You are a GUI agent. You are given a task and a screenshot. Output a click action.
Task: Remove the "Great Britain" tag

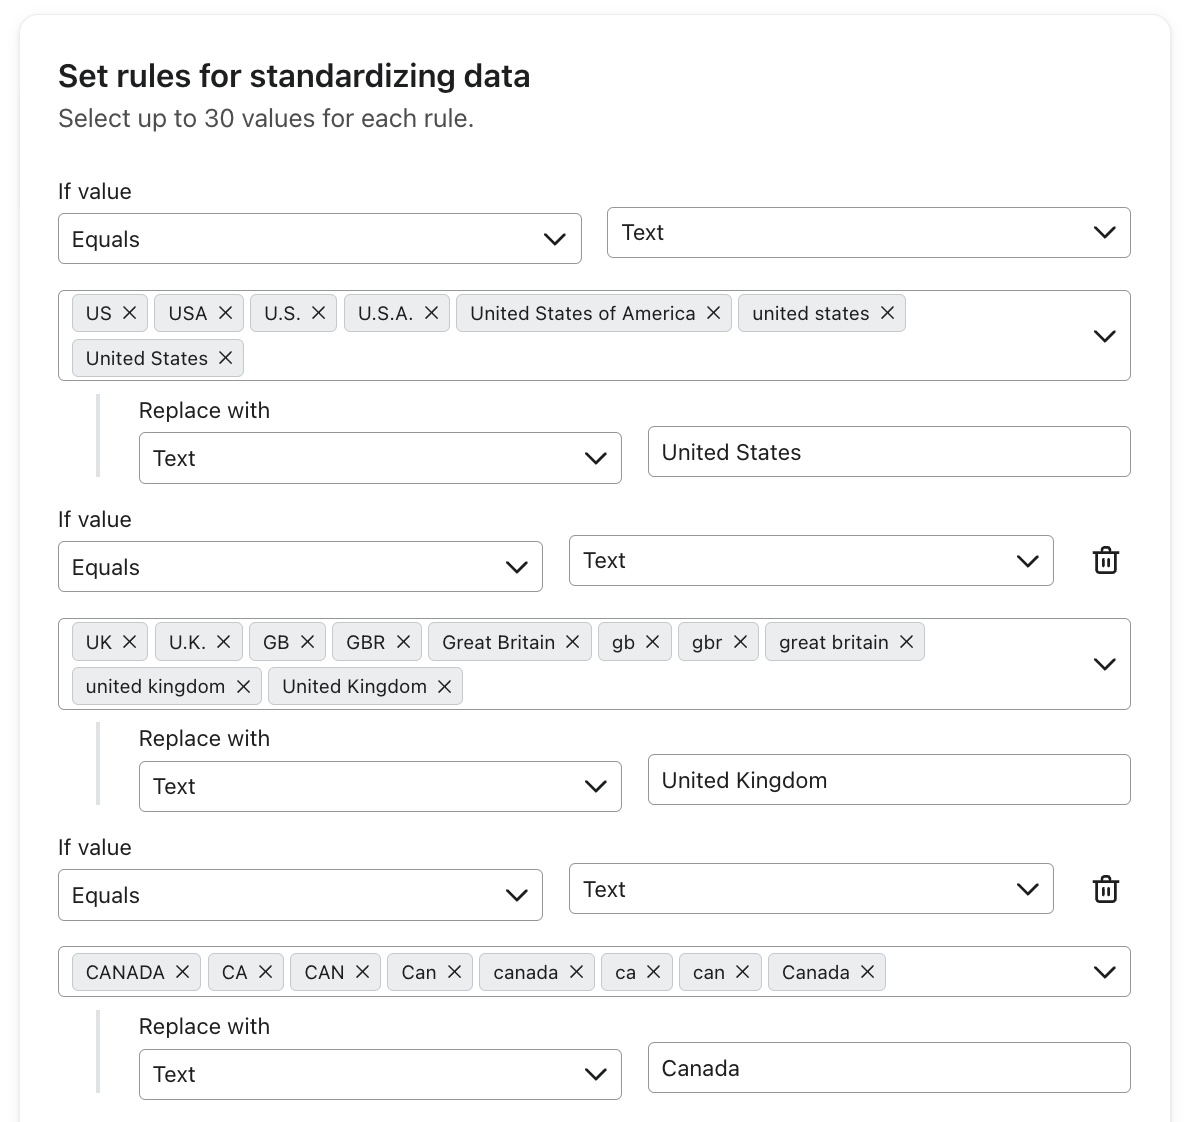point(572,642)
